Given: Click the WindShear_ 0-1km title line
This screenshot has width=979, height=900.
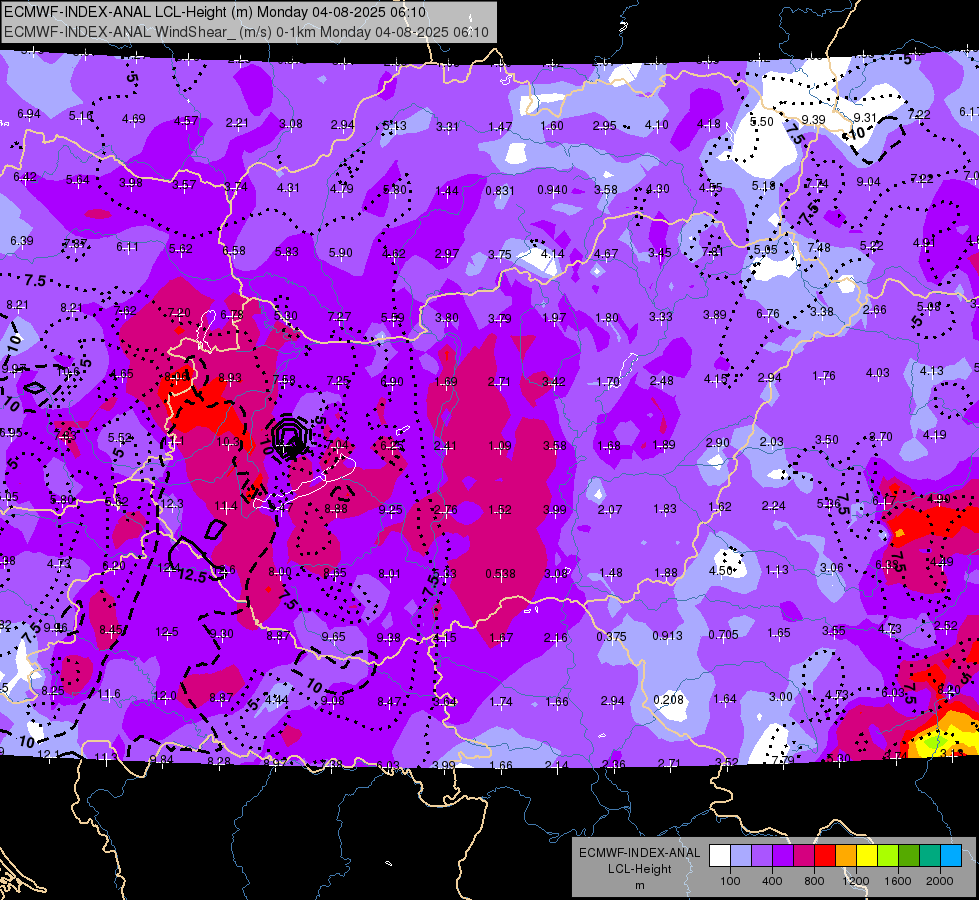Looking at the screenshot, I should point(246,32).
